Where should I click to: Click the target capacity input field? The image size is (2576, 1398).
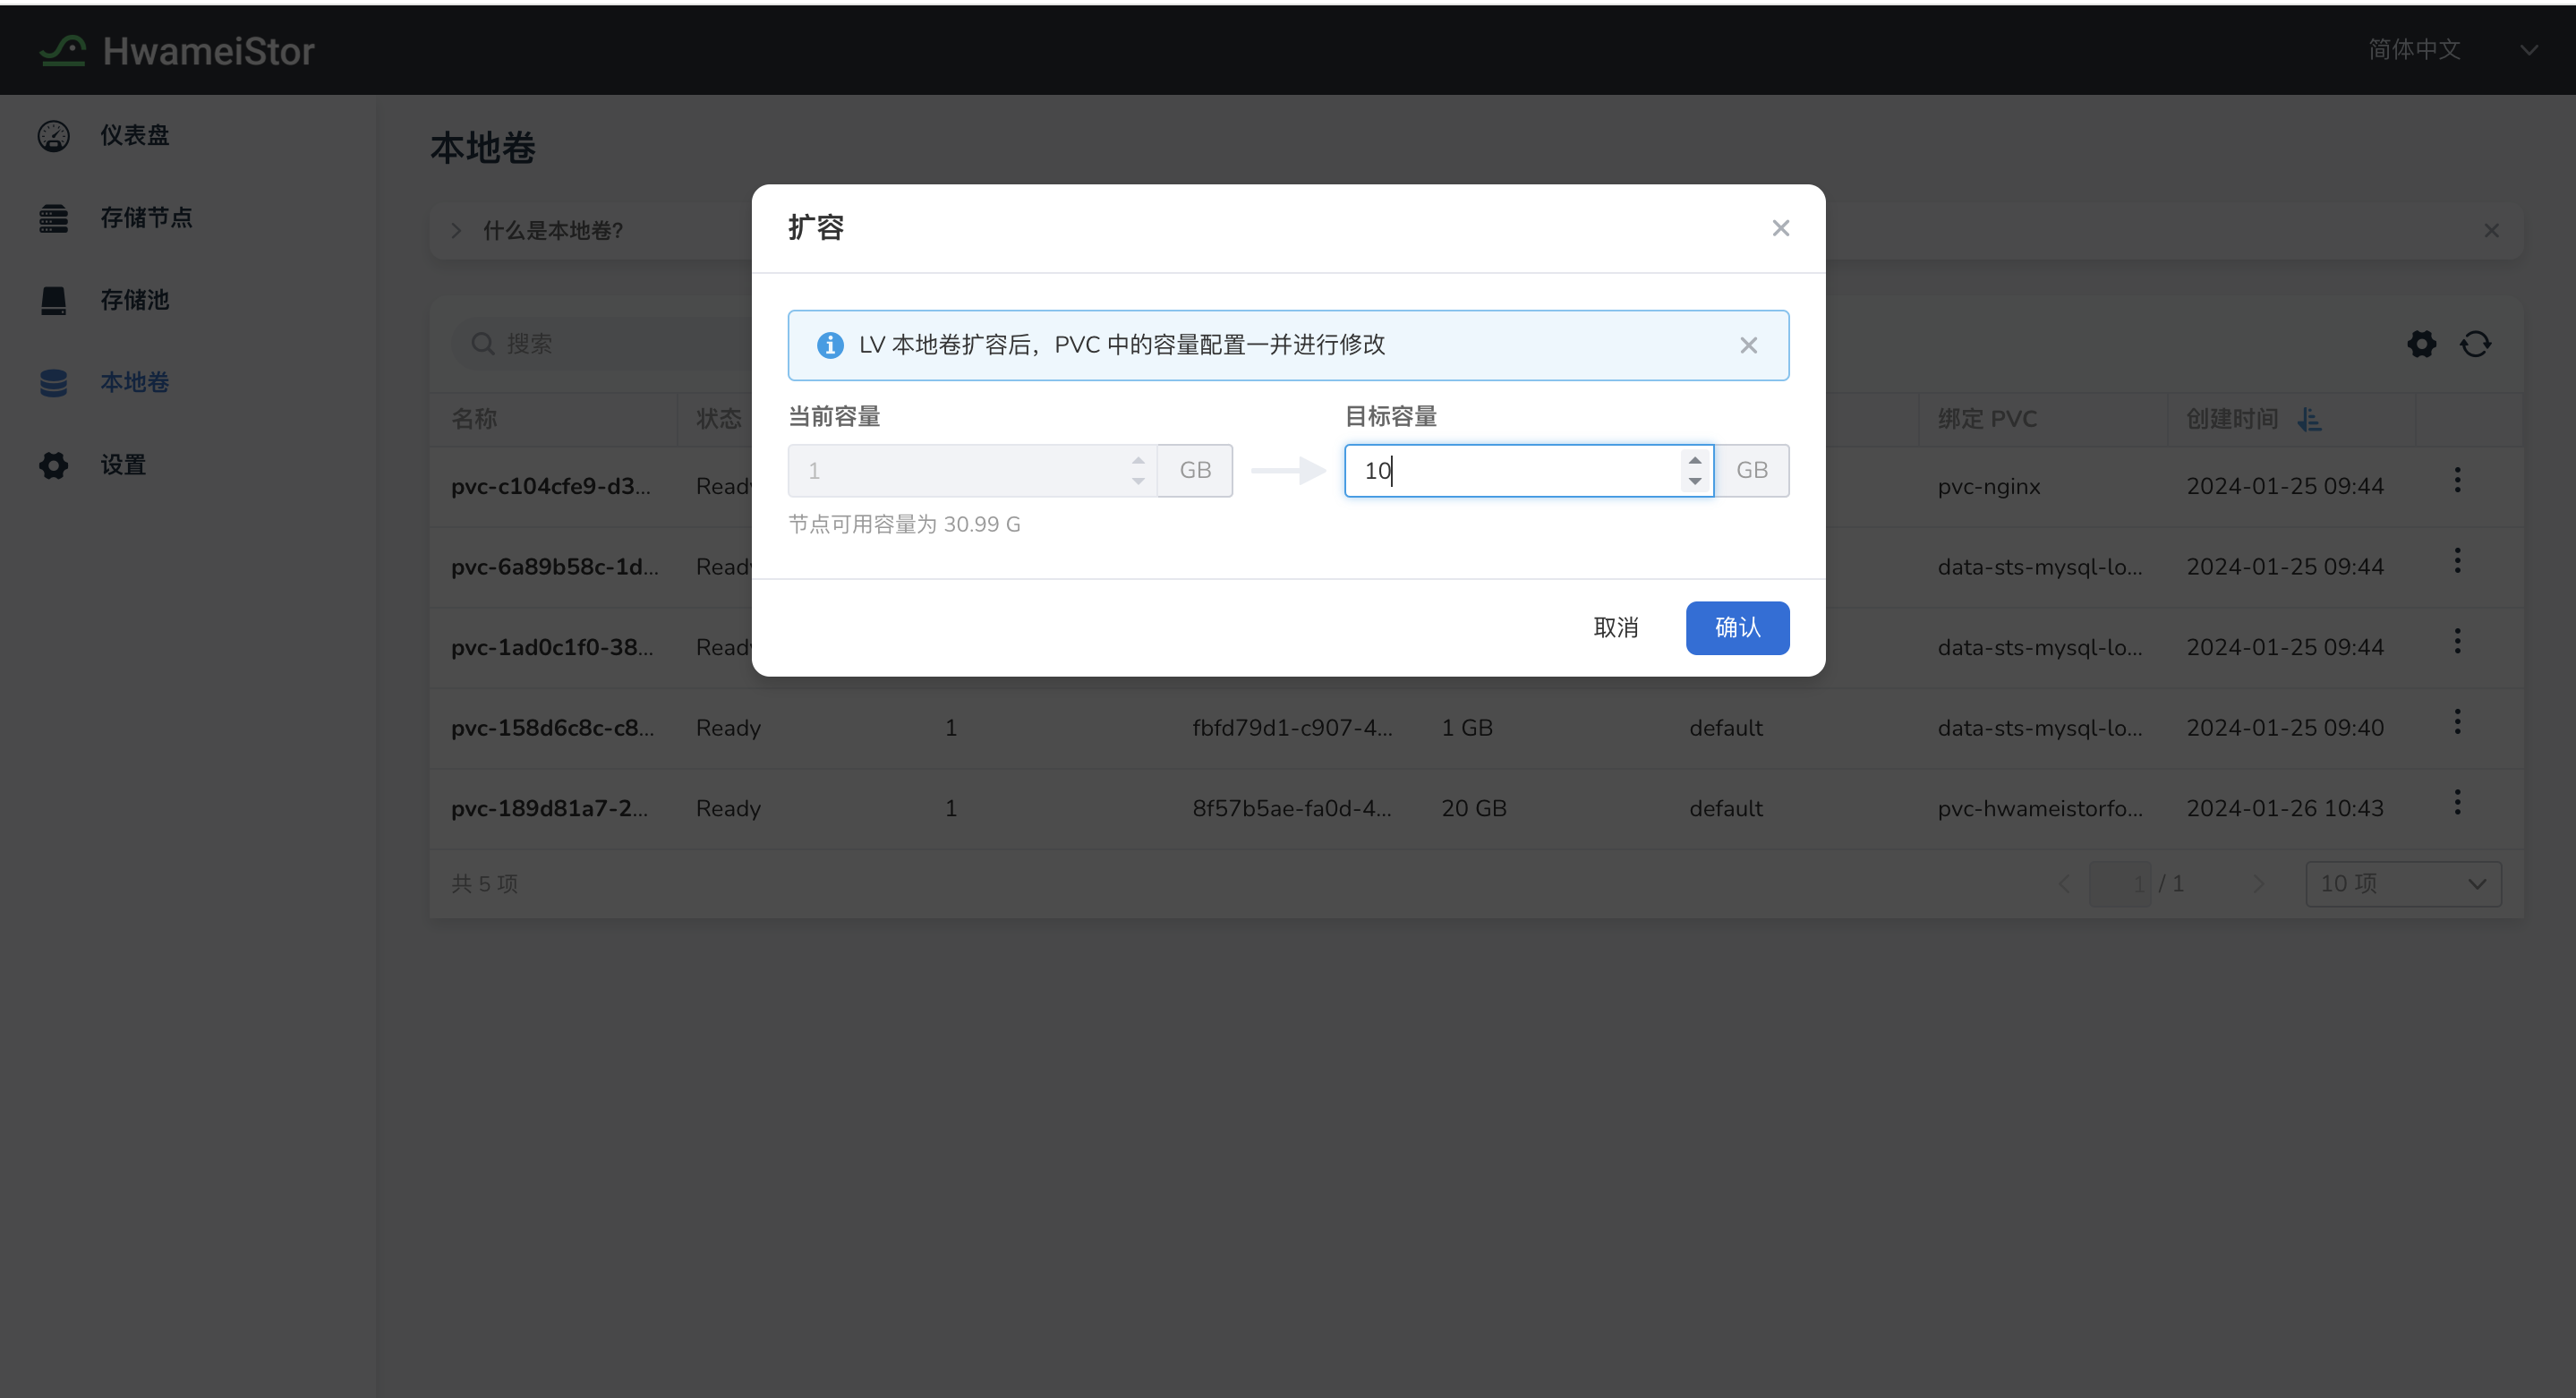tap(1510, 471)
